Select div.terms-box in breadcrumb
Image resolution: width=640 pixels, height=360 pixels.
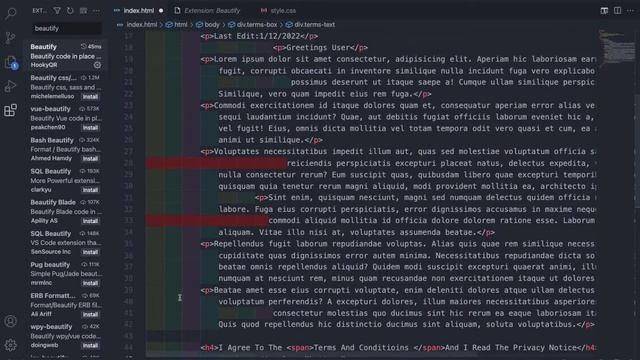[x=257, y=24]
